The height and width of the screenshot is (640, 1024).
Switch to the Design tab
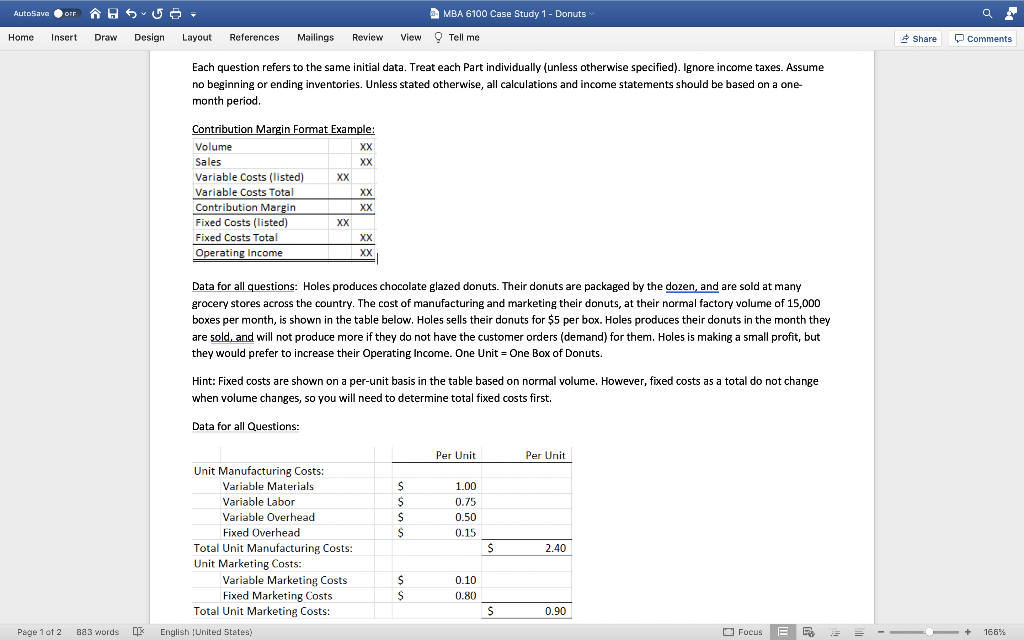pyautogui.click(x=150, y=38)
